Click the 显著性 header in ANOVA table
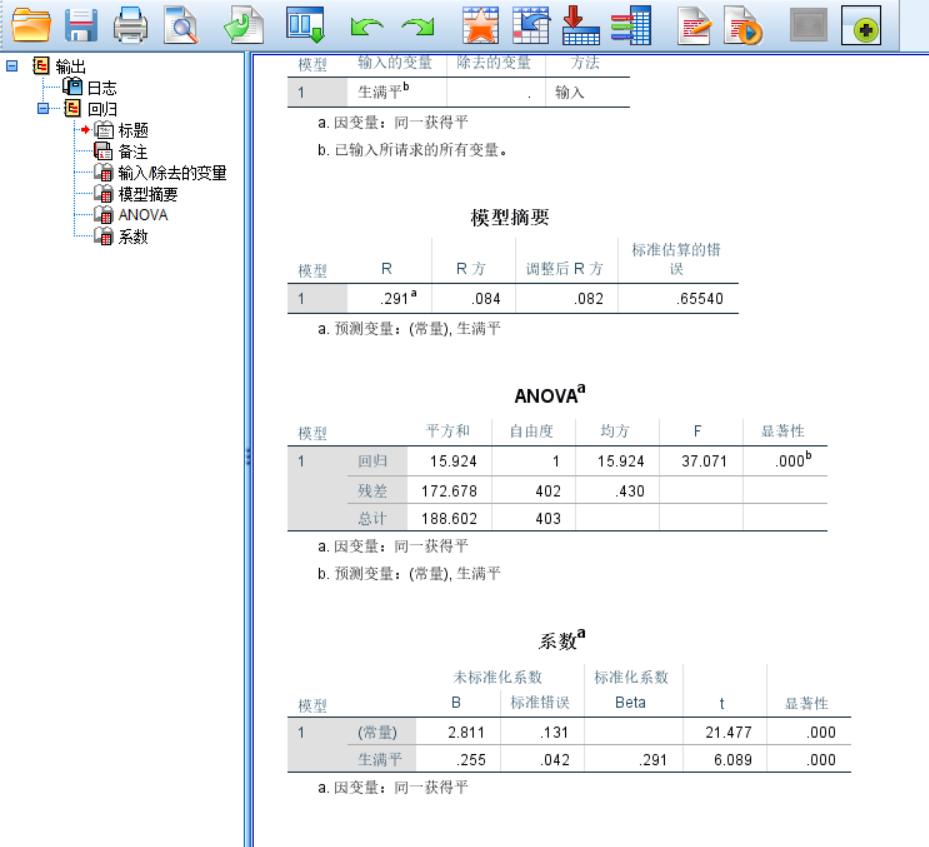The image size is (929, 847). (x=783, y=431)
